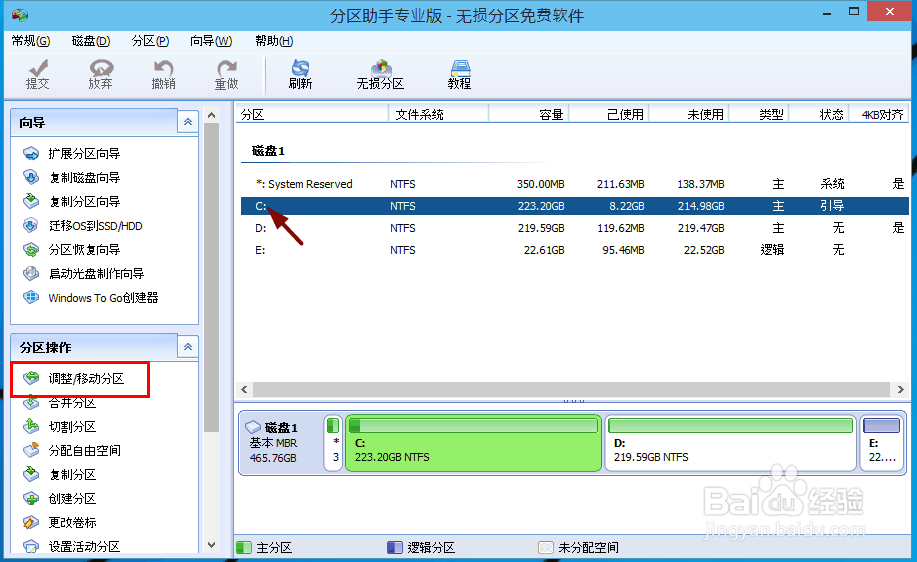This screenshot has width=917, height=562.
Task: Open the 分区(P) menu
Action: [150, 41]
